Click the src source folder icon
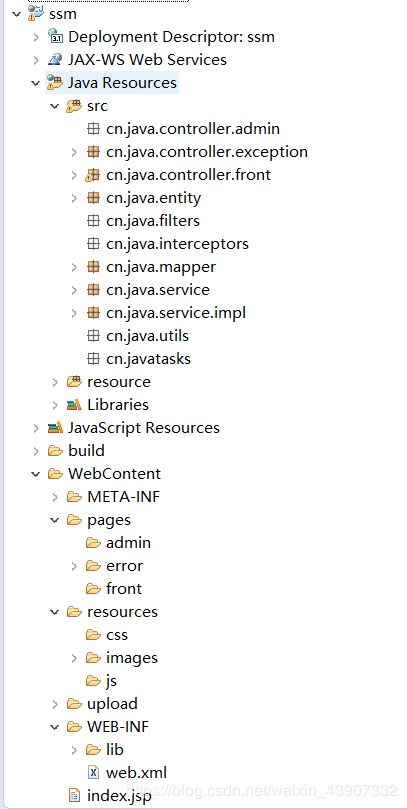This screenshot has width=407, height=809. click(74, 106)
